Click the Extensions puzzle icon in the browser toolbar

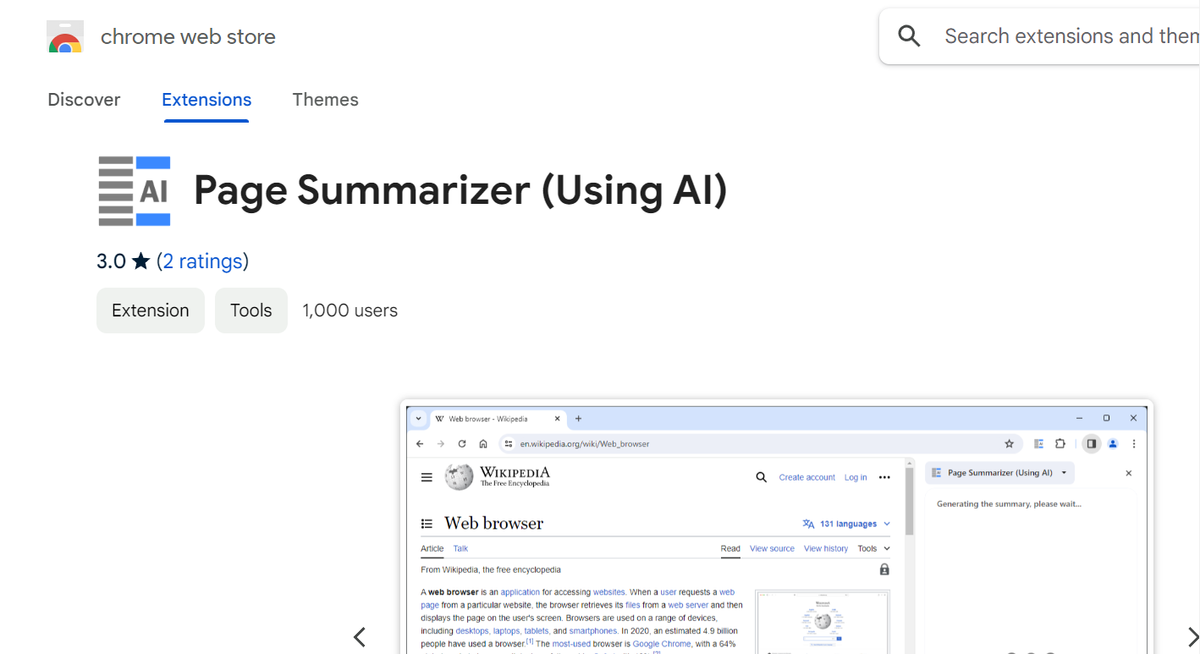pos(1060,443)
